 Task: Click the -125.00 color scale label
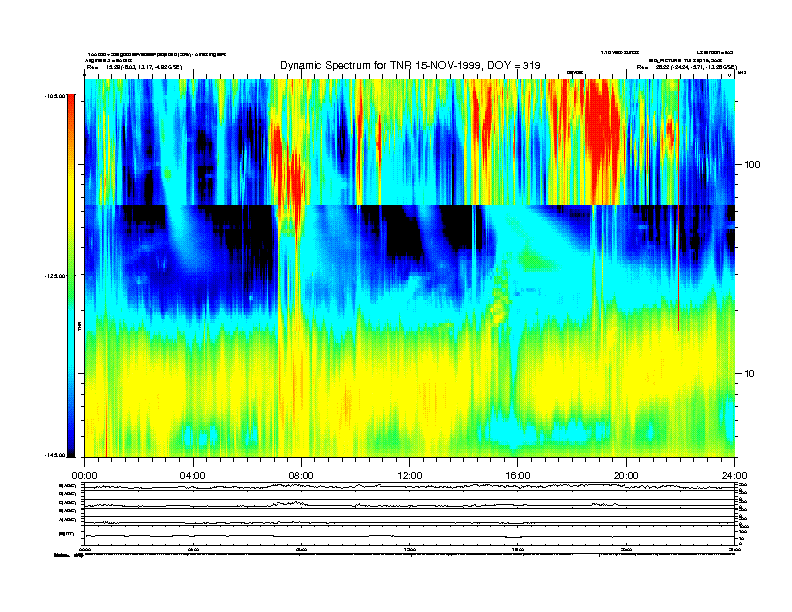tap(55, 276)
